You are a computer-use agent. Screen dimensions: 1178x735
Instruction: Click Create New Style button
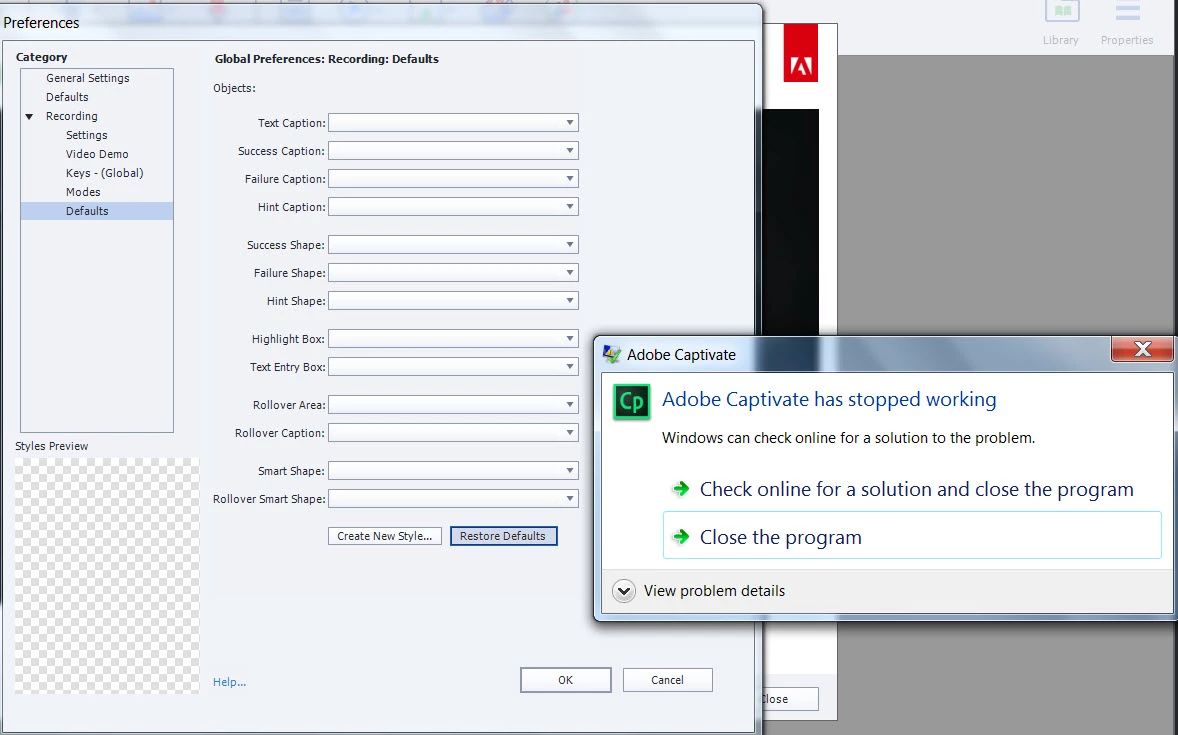click(385, 536)
